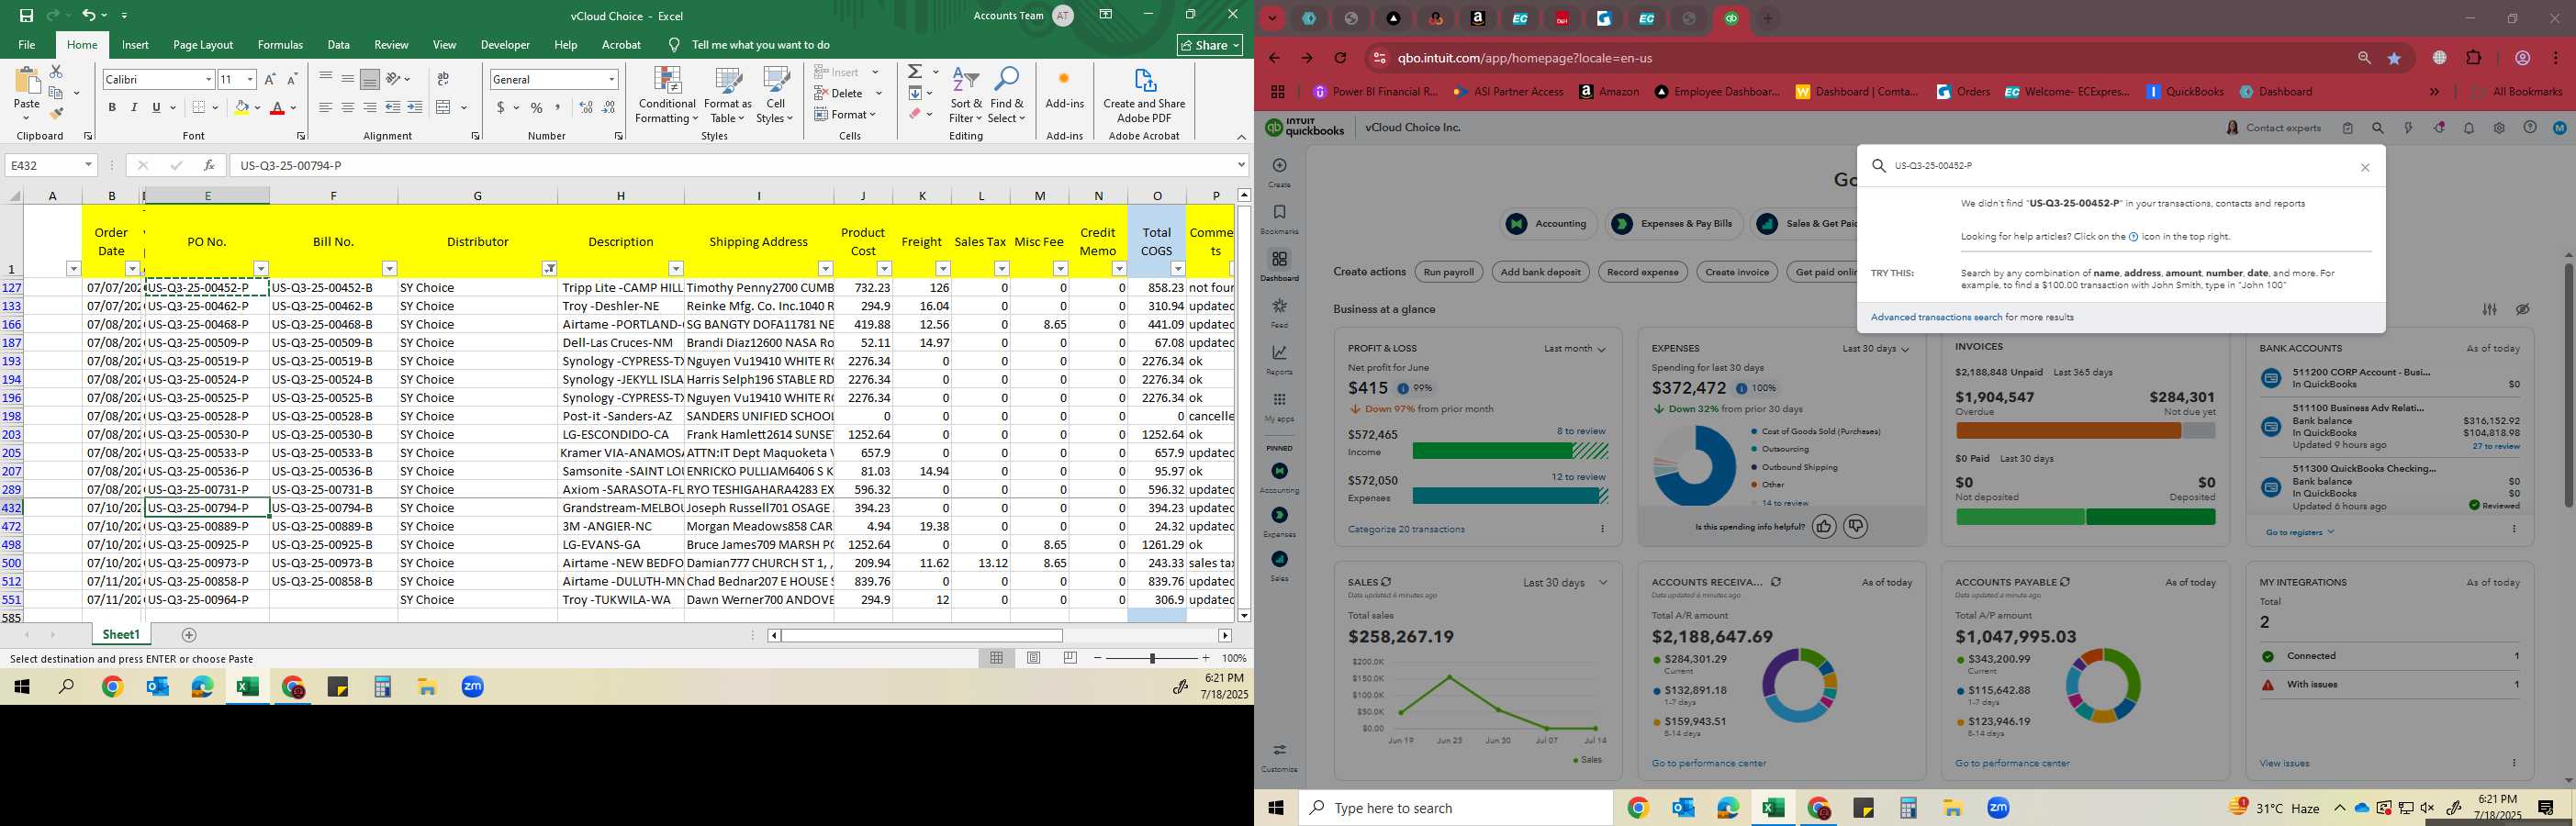
Task: Click the thumbs up helpful icon
Action: tap(1824, 526)
